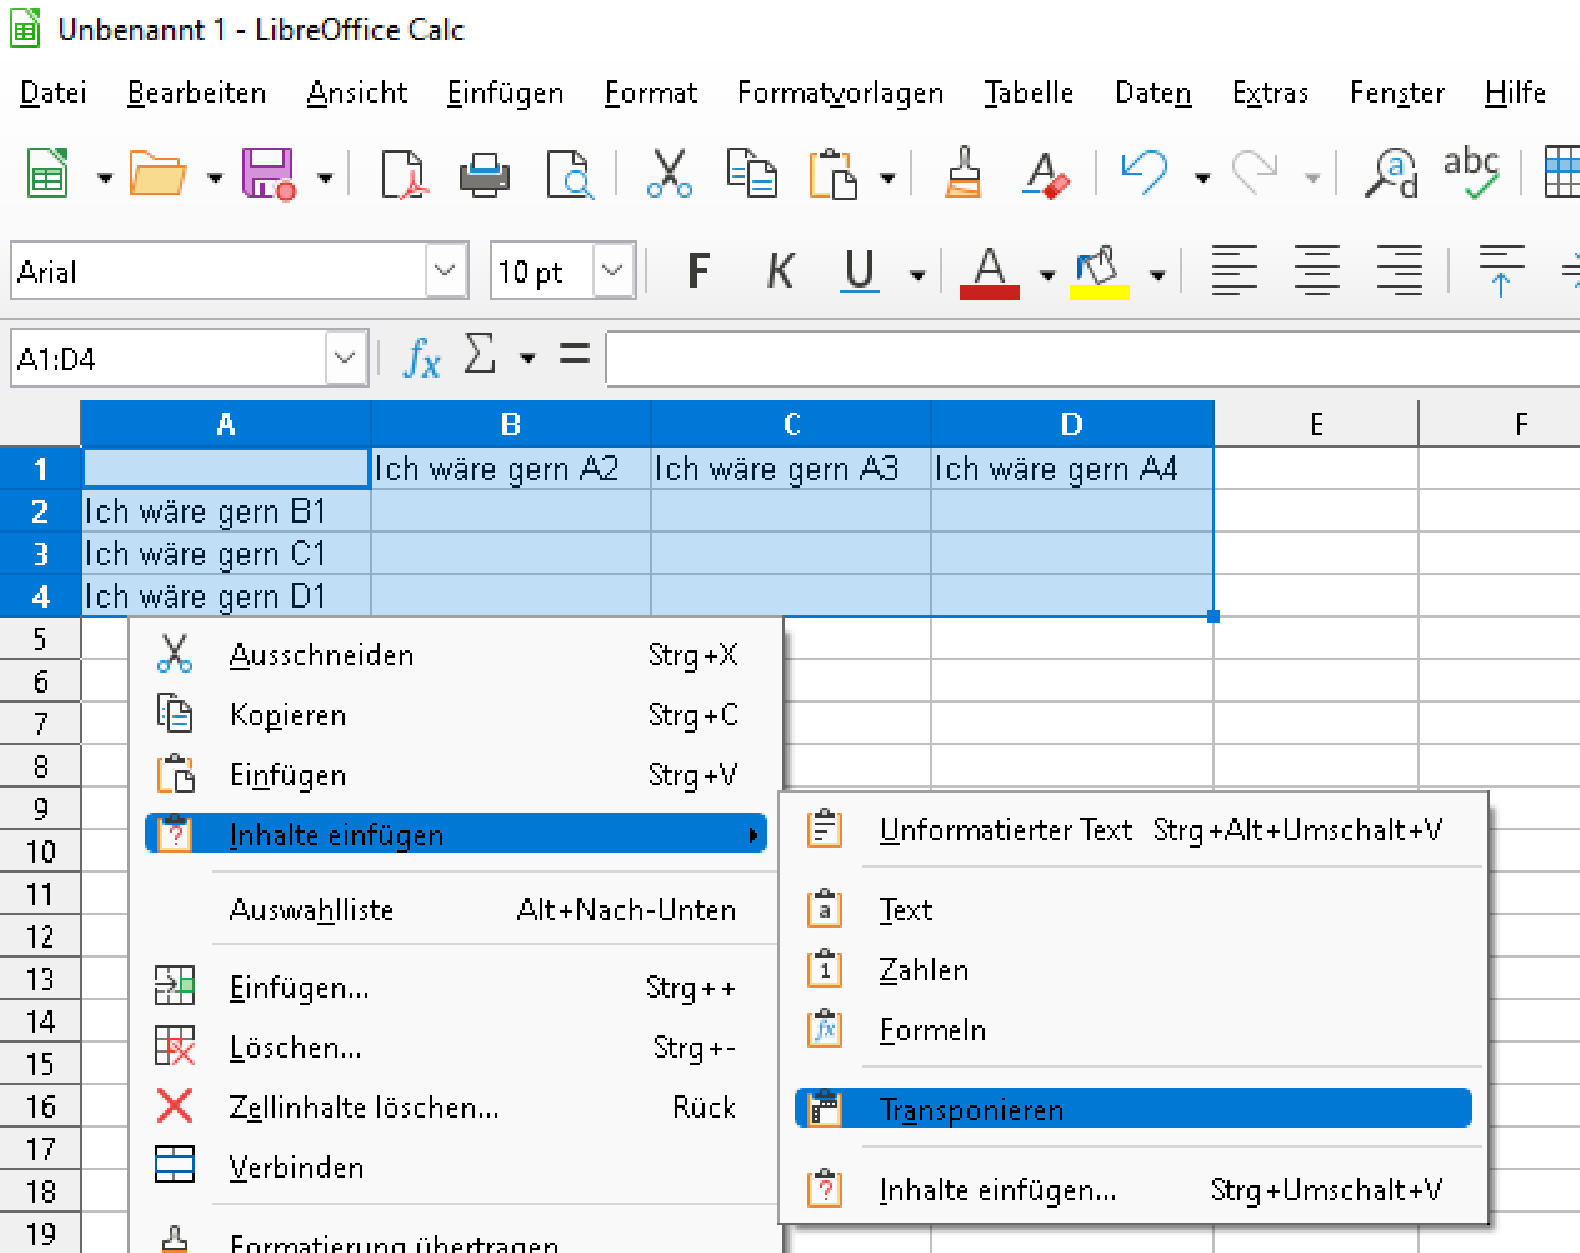Open the Arial font name dropdown

point(445,271)
